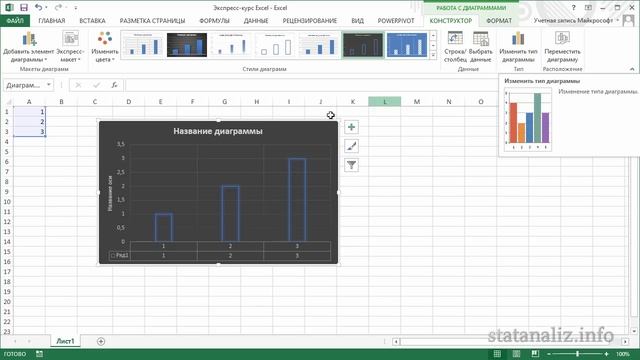Switch to Page Layout view

coord(516,354)
